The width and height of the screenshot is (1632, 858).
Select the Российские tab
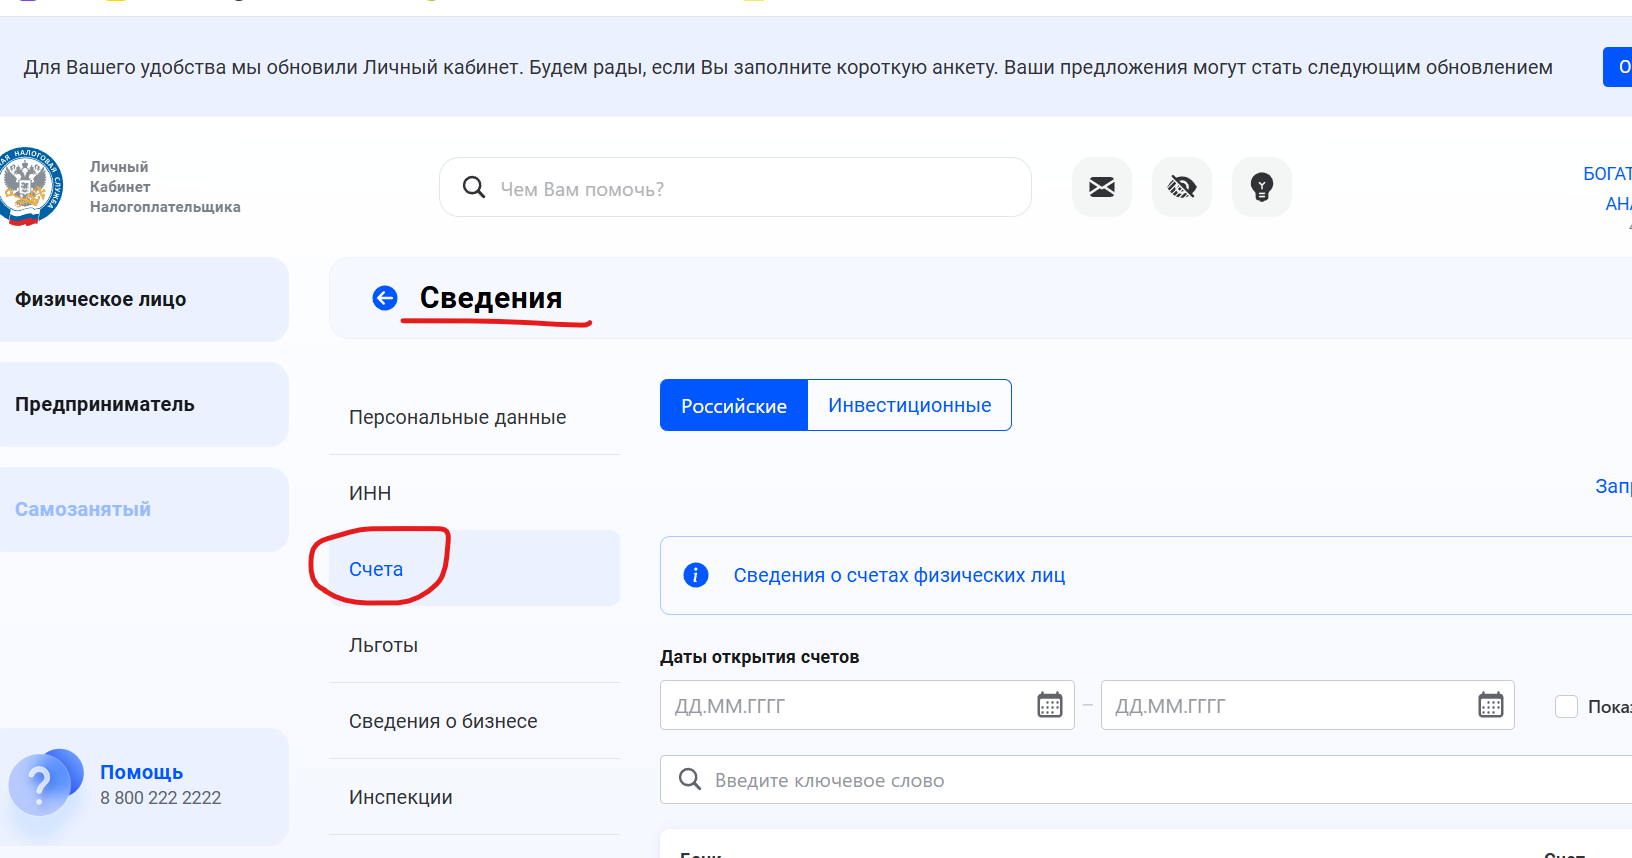[x=733, y=406]
